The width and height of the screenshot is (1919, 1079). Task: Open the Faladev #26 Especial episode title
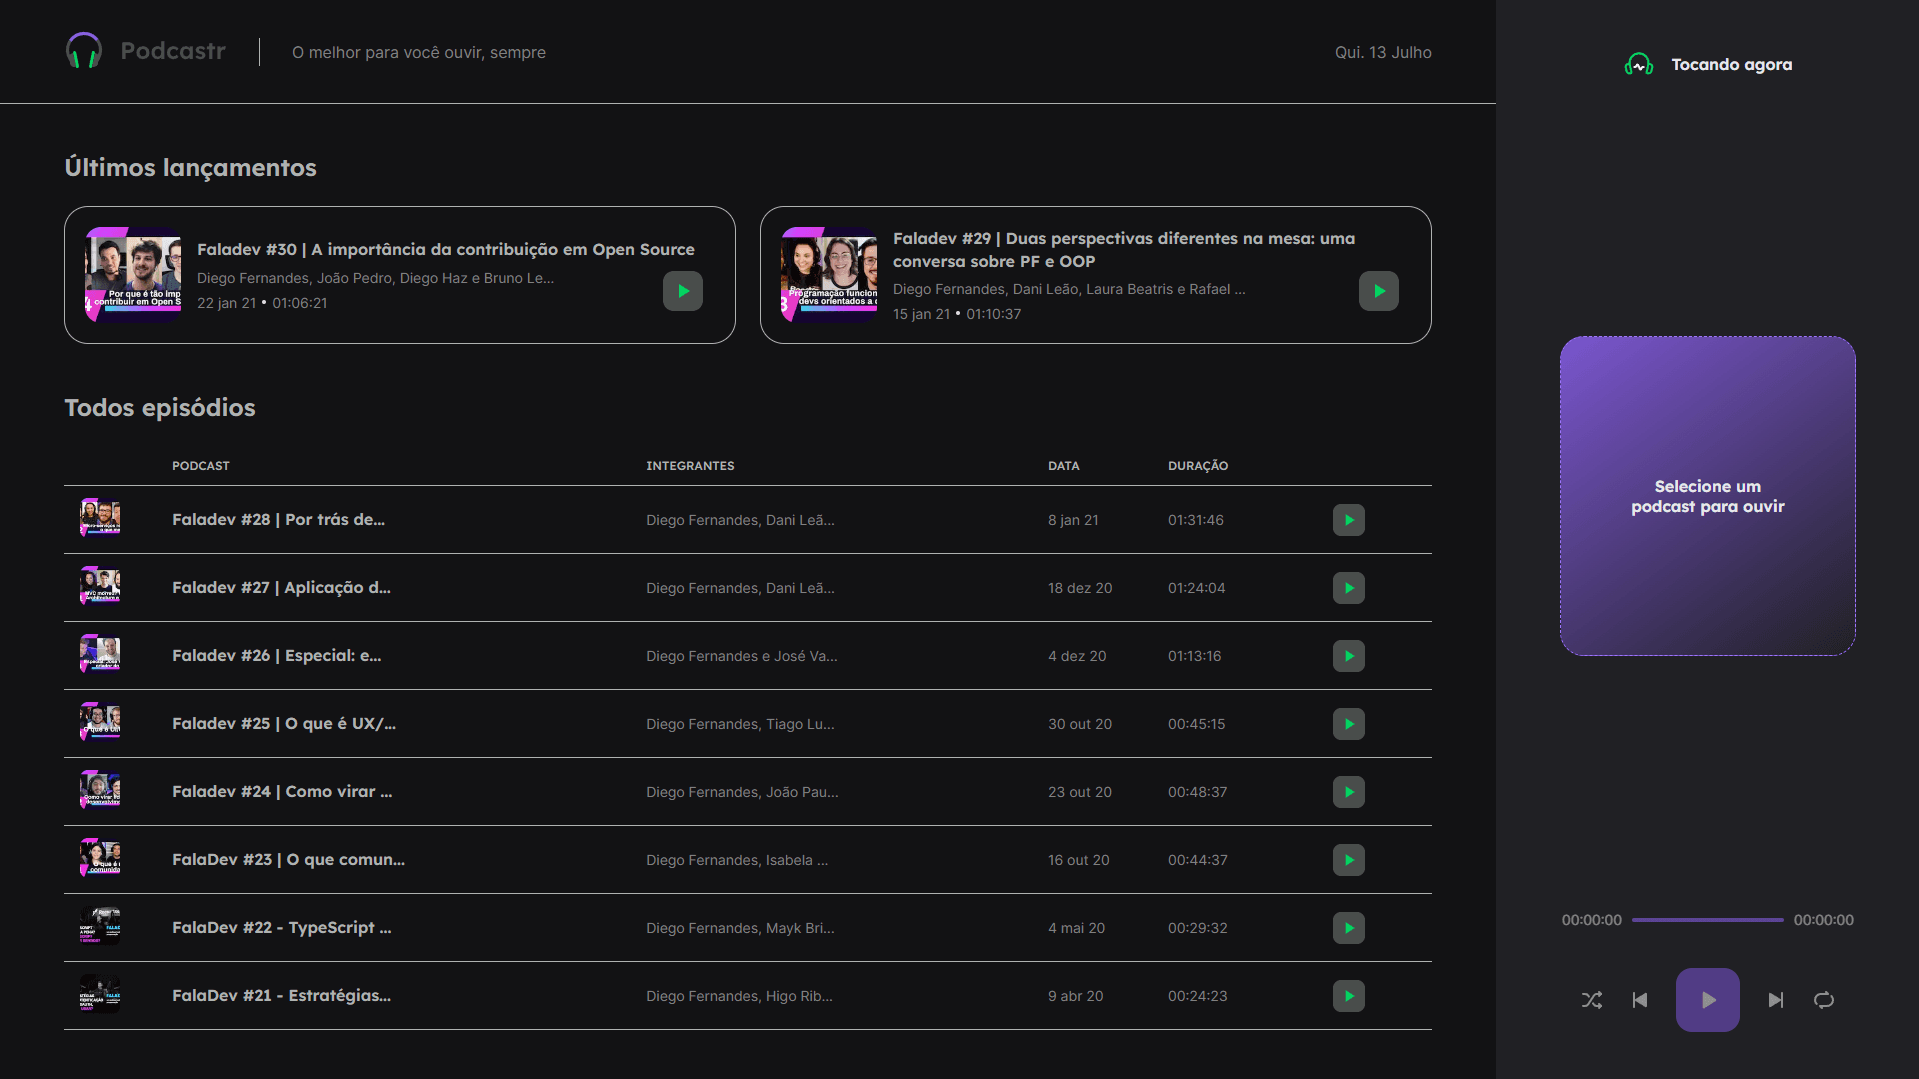(x=276, y=656)
